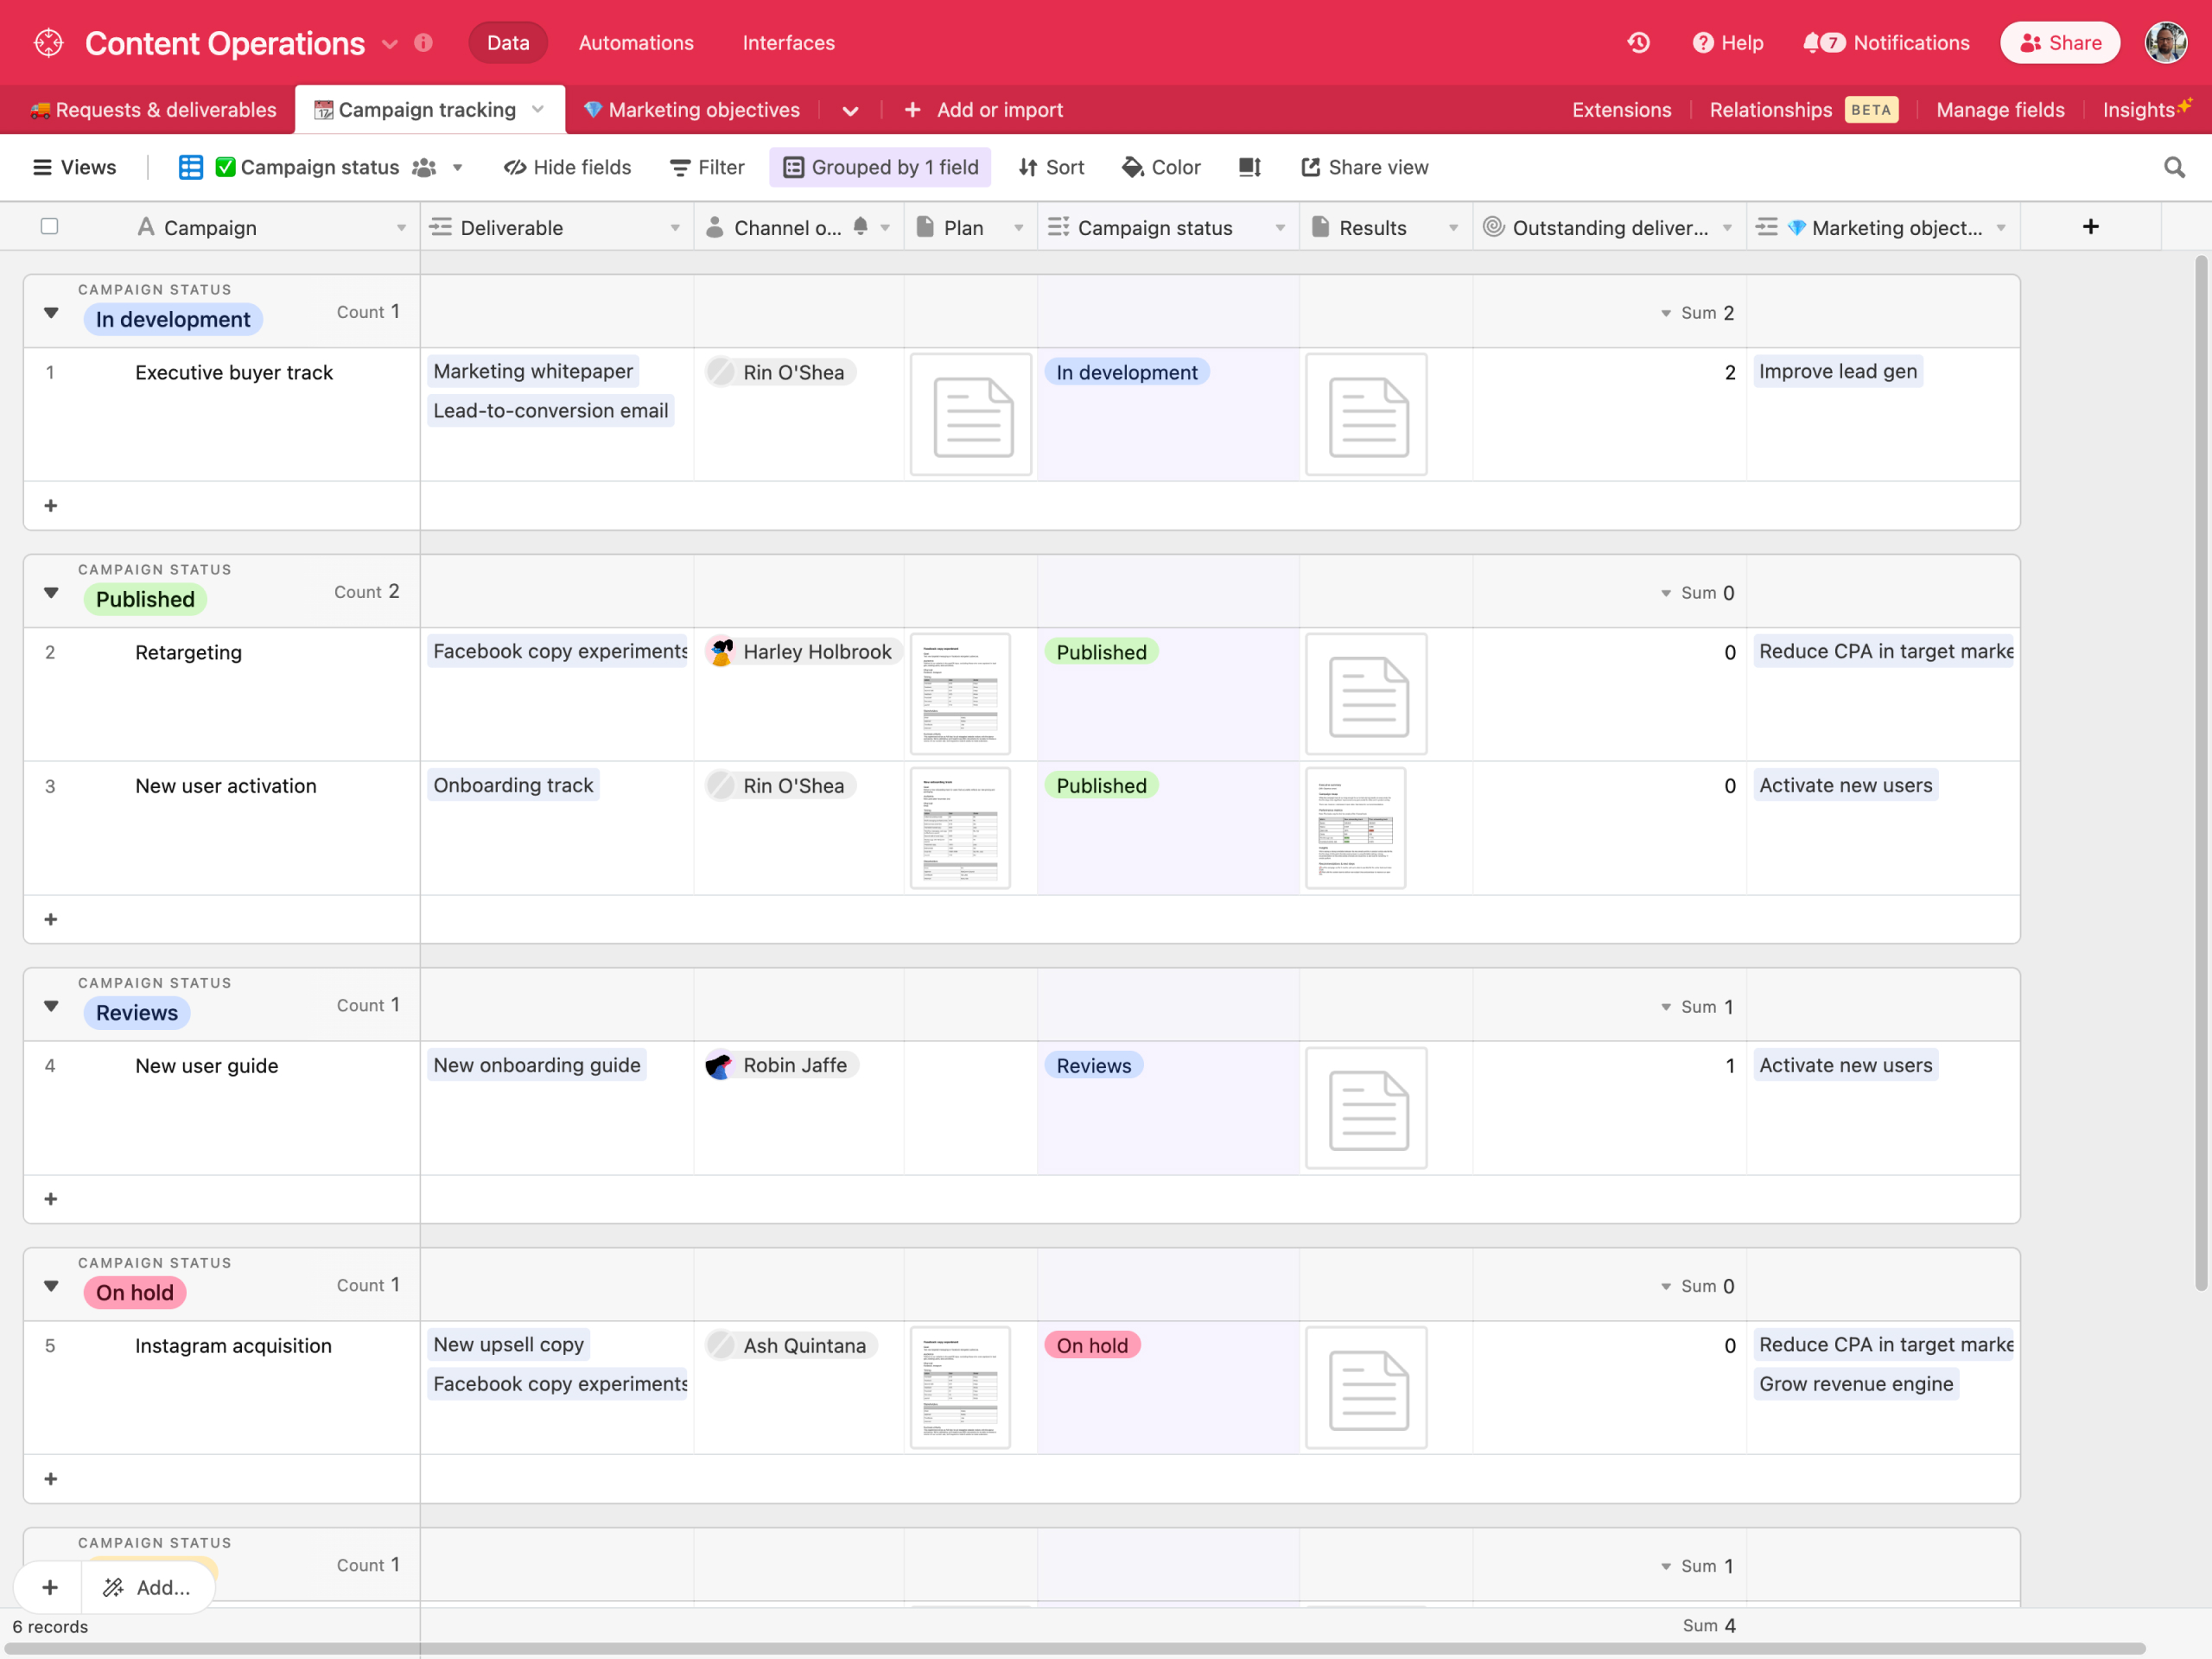Open Marketing objectives field dropdown arrow
The width and height of the screenshot is (2212, 1659).
point(2001,228)
